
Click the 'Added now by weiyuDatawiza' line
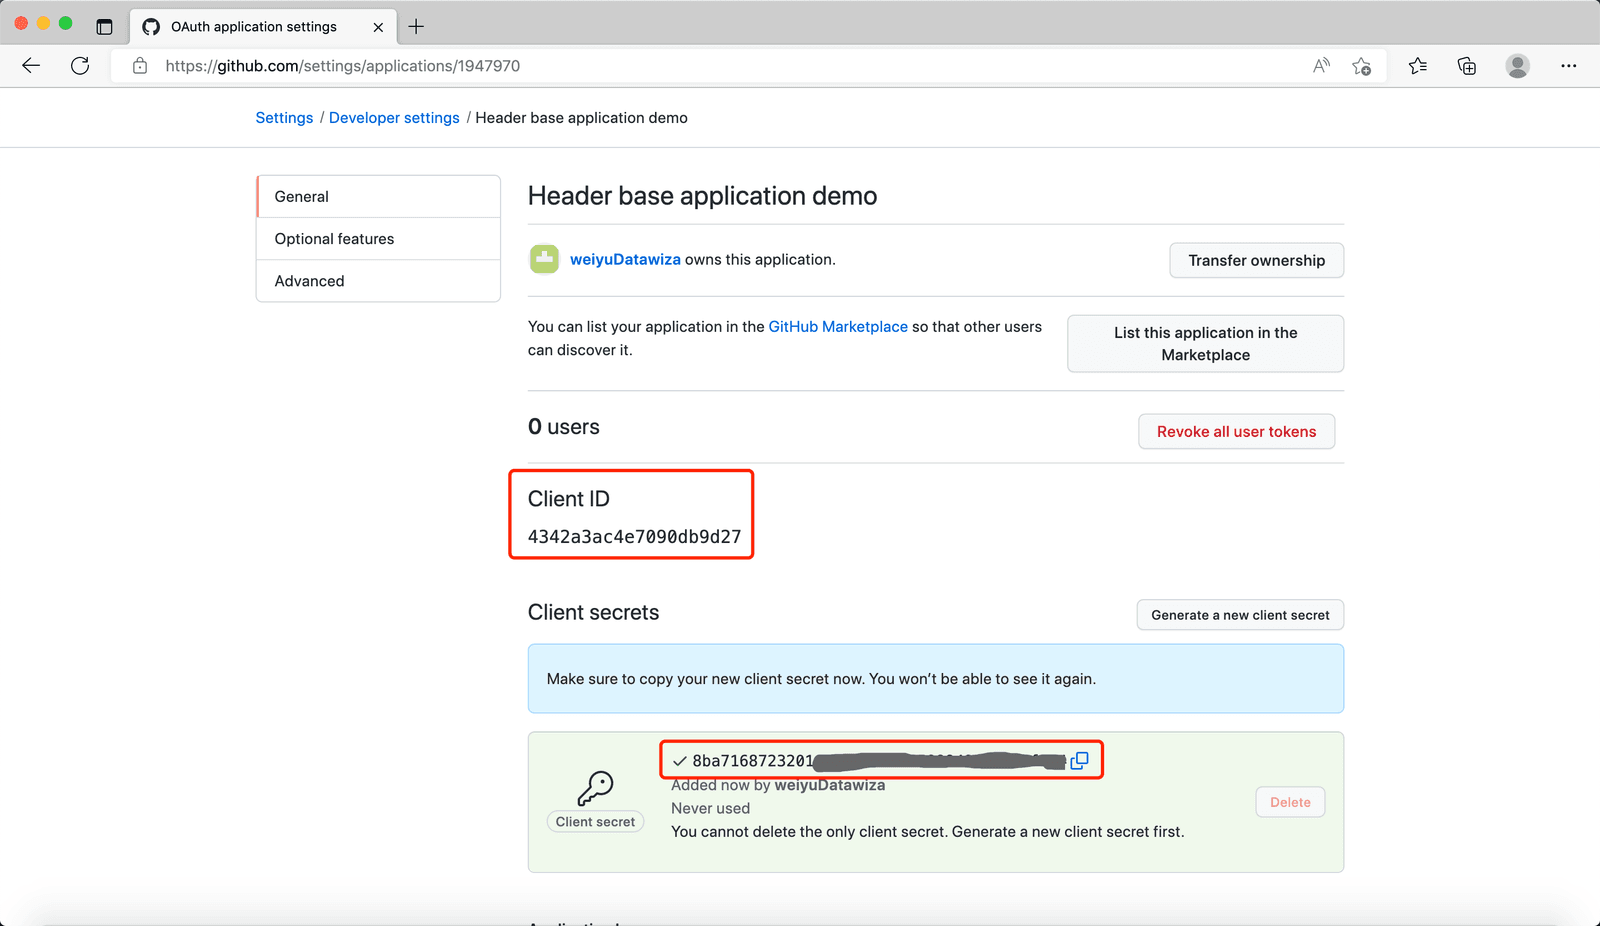[778, 785]
